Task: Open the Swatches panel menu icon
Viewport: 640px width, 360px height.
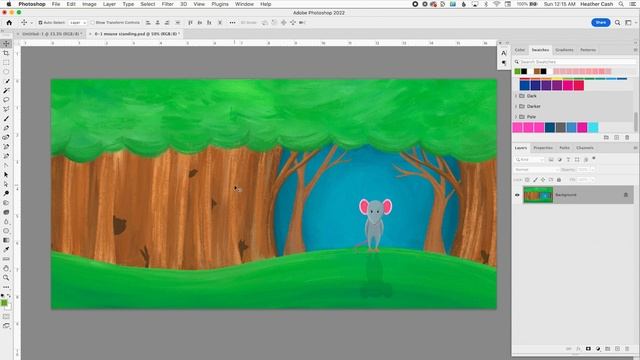Action: point(635,50)
